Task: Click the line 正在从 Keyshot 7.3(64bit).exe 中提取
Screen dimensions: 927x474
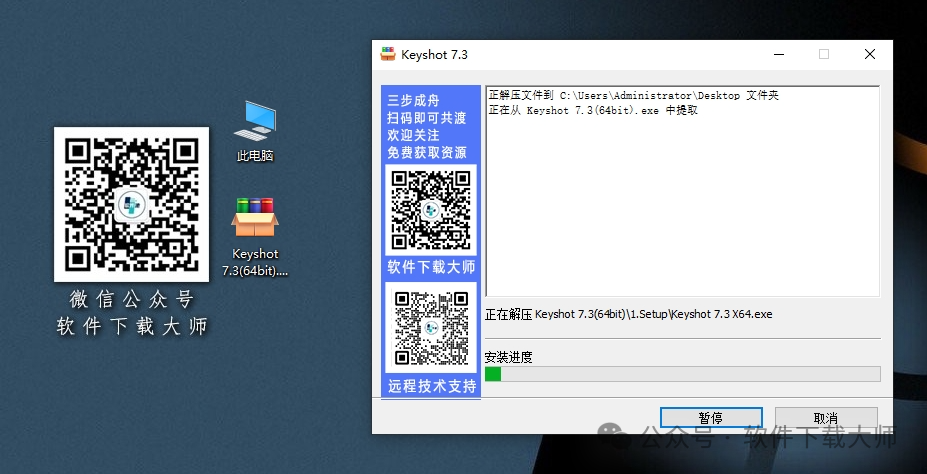Action: tap(593, 111)
